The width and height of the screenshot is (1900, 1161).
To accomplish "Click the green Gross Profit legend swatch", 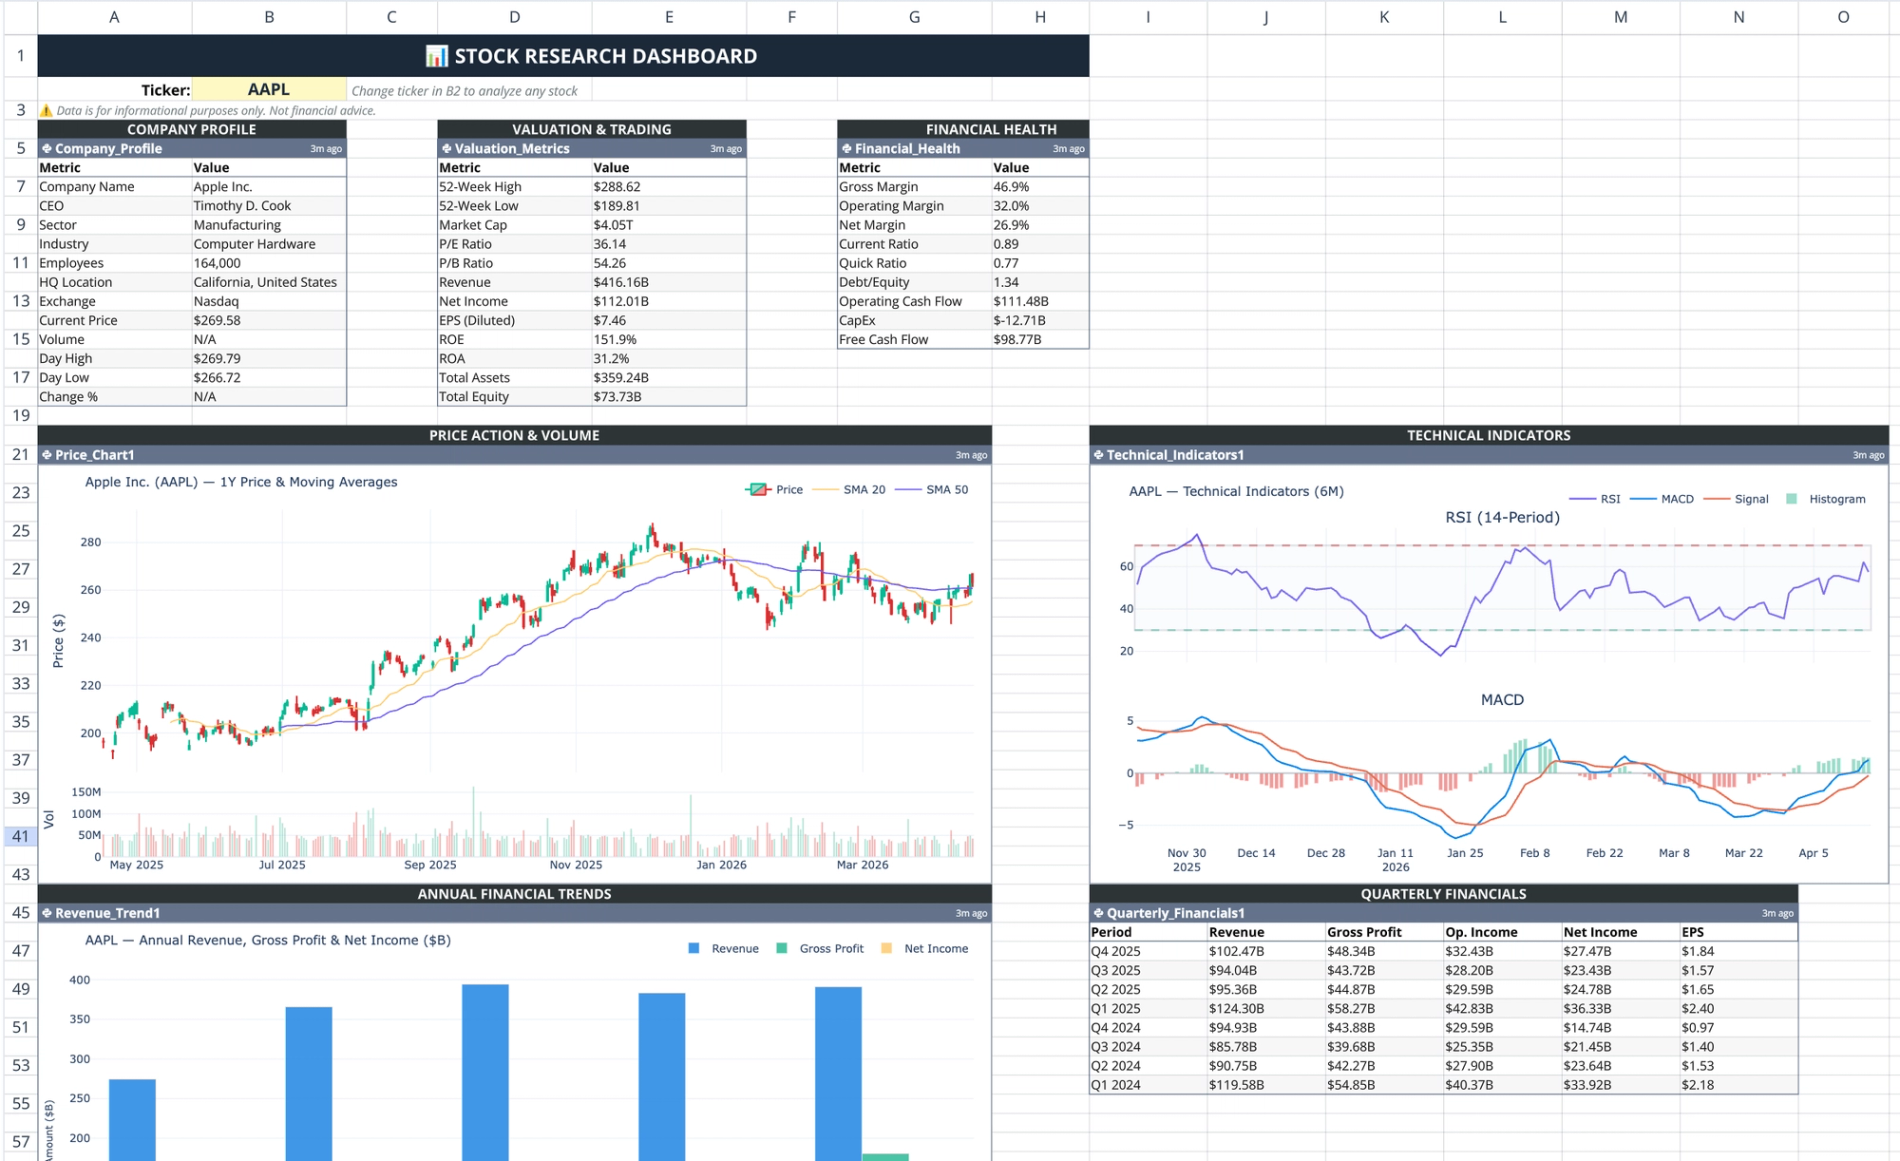I will tap(782, 948).
